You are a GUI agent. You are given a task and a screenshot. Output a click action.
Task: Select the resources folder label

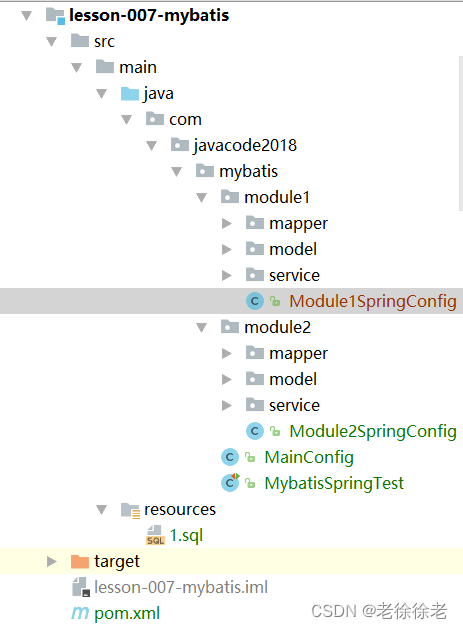click(180, 509)
